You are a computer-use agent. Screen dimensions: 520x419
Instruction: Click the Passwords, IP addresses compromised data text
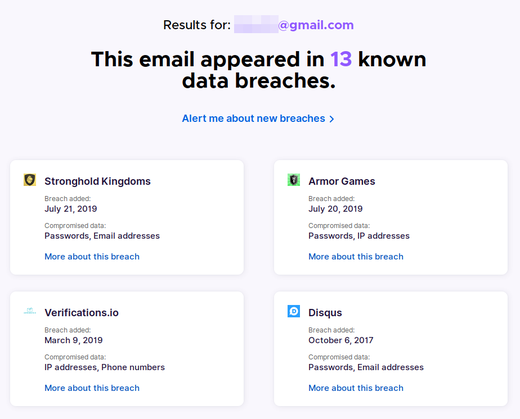359,236
